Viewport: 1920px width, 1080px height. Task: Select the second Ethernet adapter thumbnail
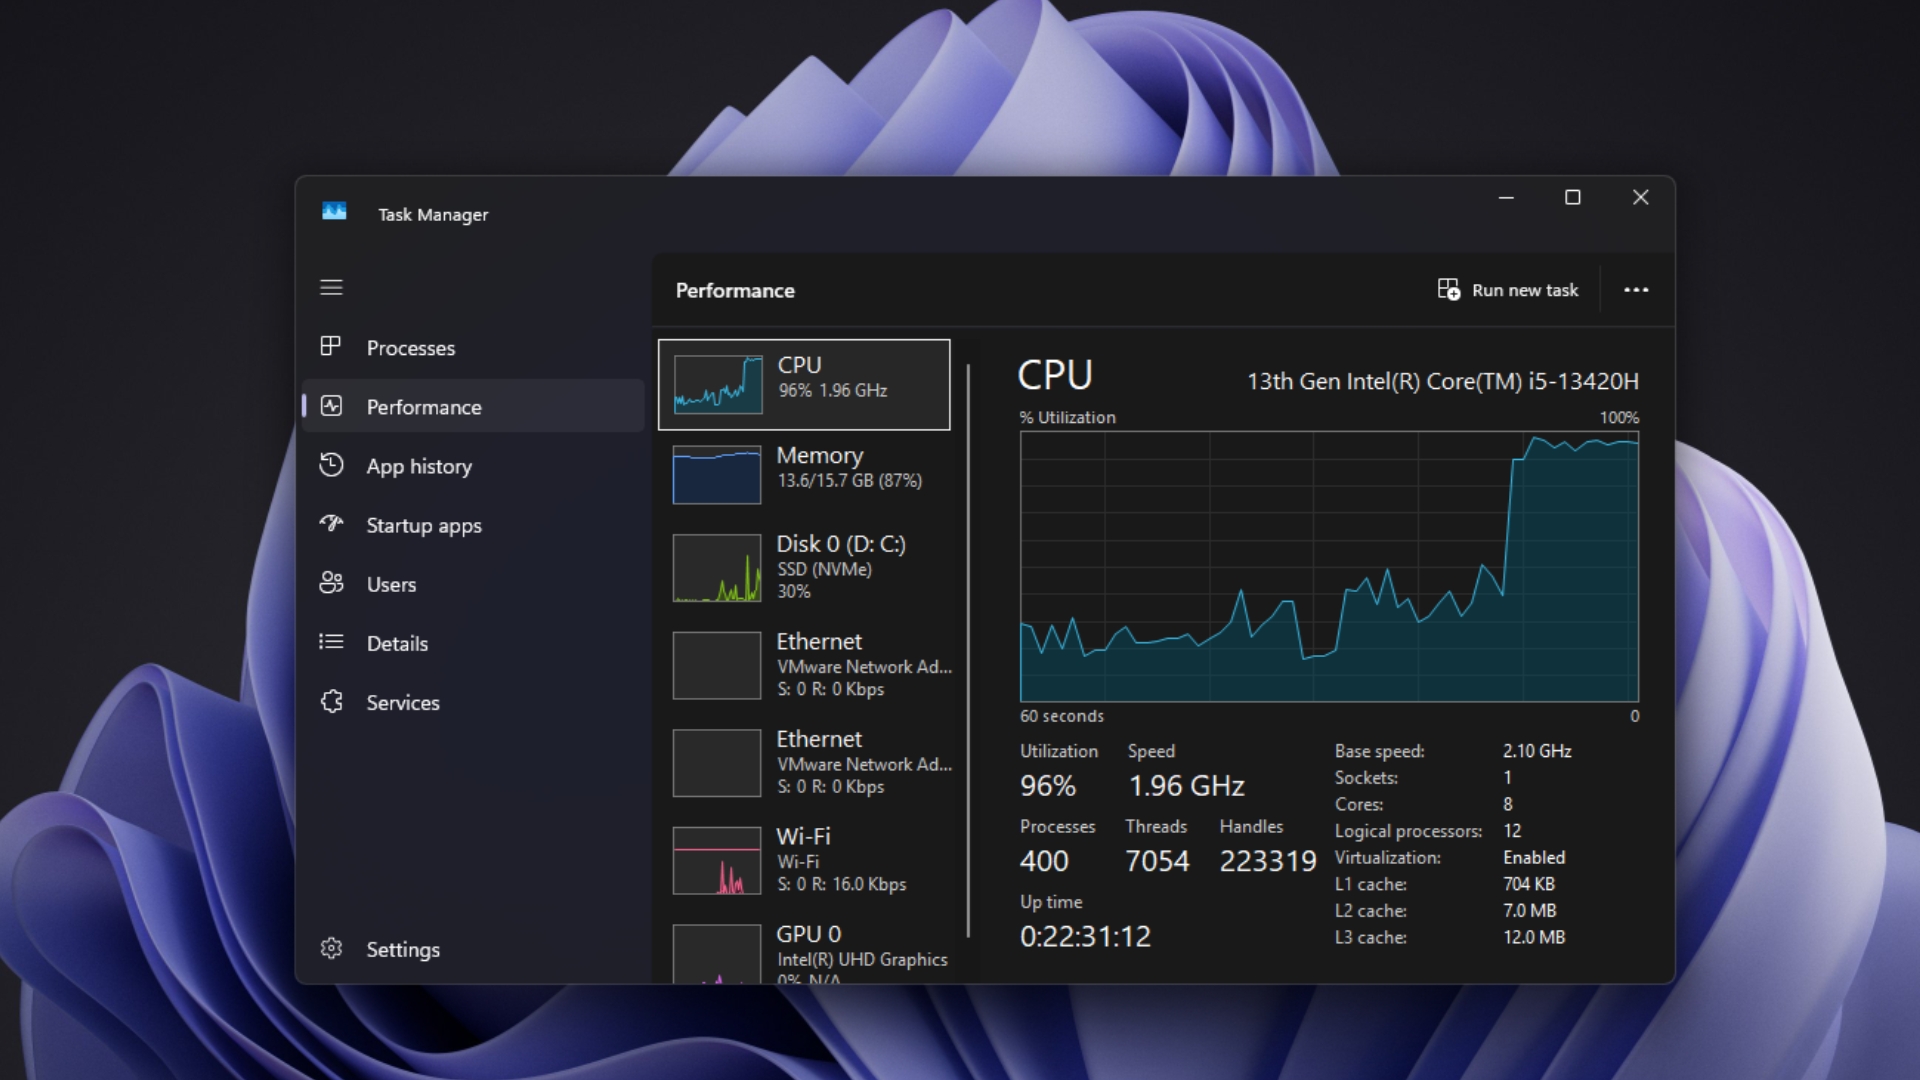click(717, 762)
